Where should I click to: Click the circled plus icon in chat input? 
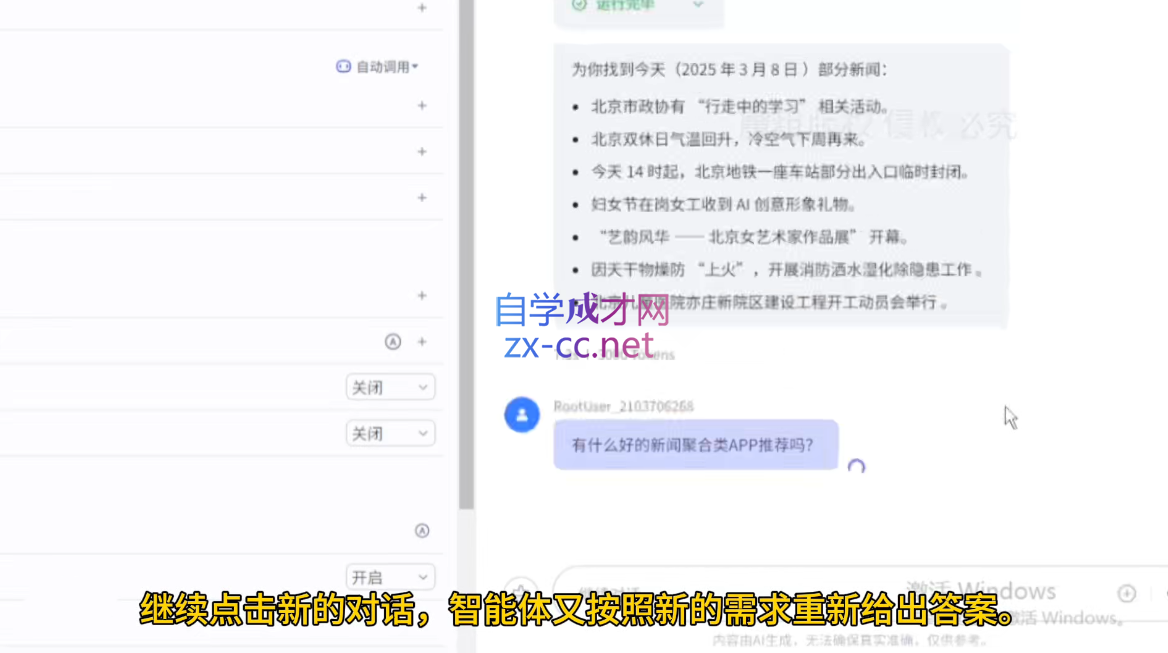[1127, 593]
